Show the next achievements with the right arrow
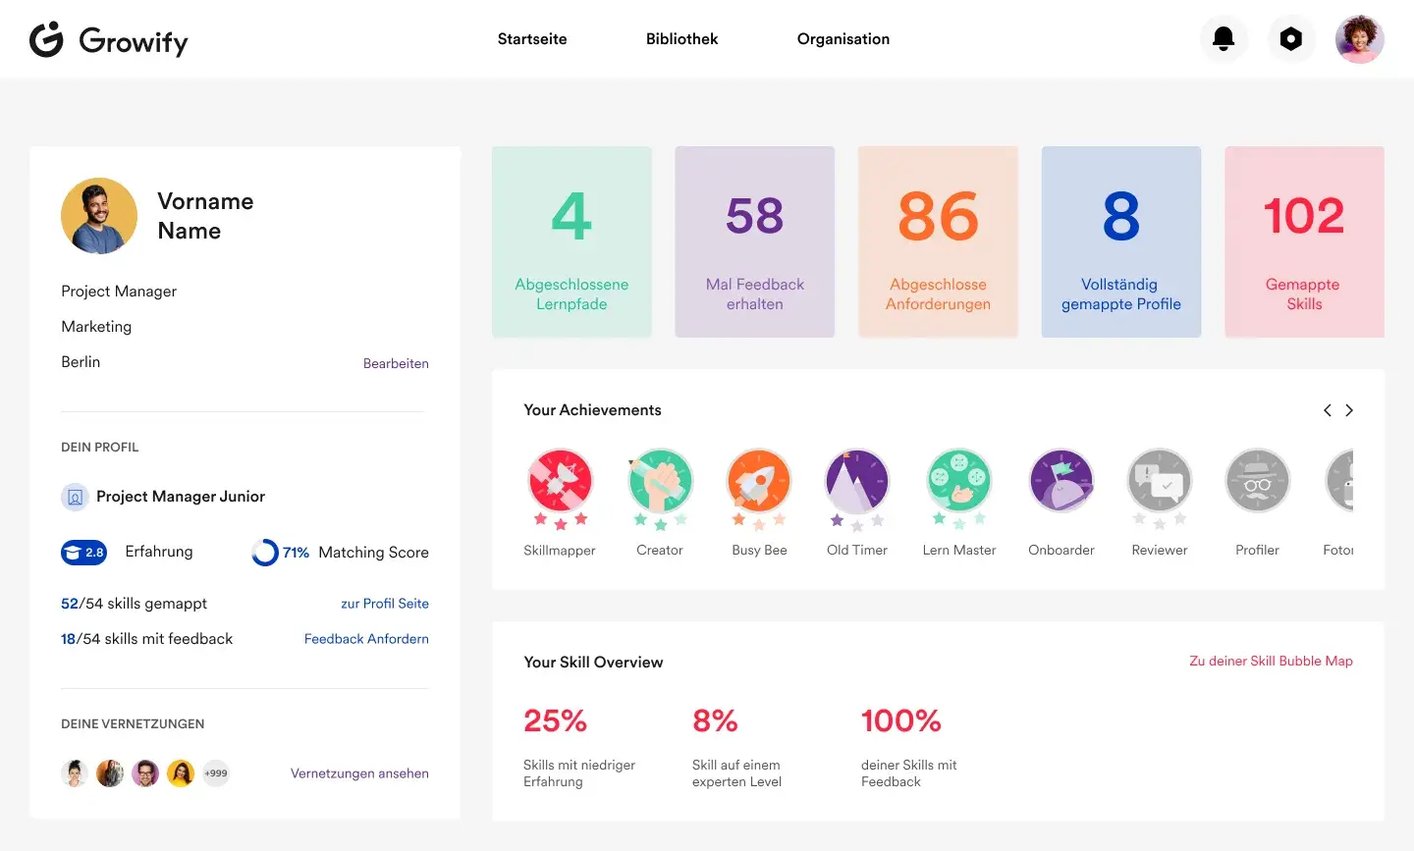Screen dimensions: 1414x851 point(1349,410)
